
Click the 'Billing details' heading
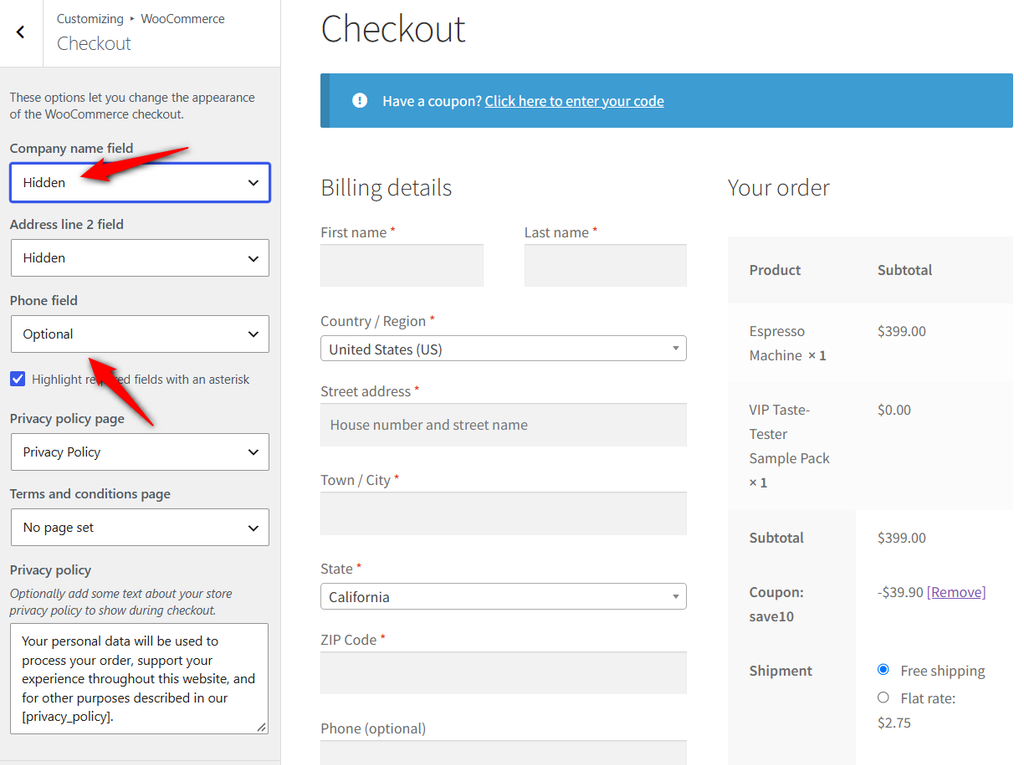[386, 188]
